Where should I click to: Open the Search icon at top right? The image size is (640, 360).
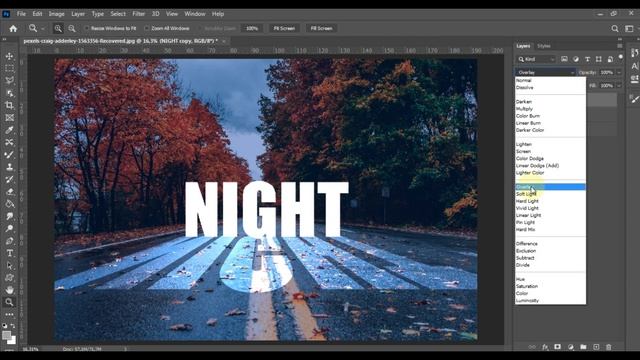click(615, 28)
